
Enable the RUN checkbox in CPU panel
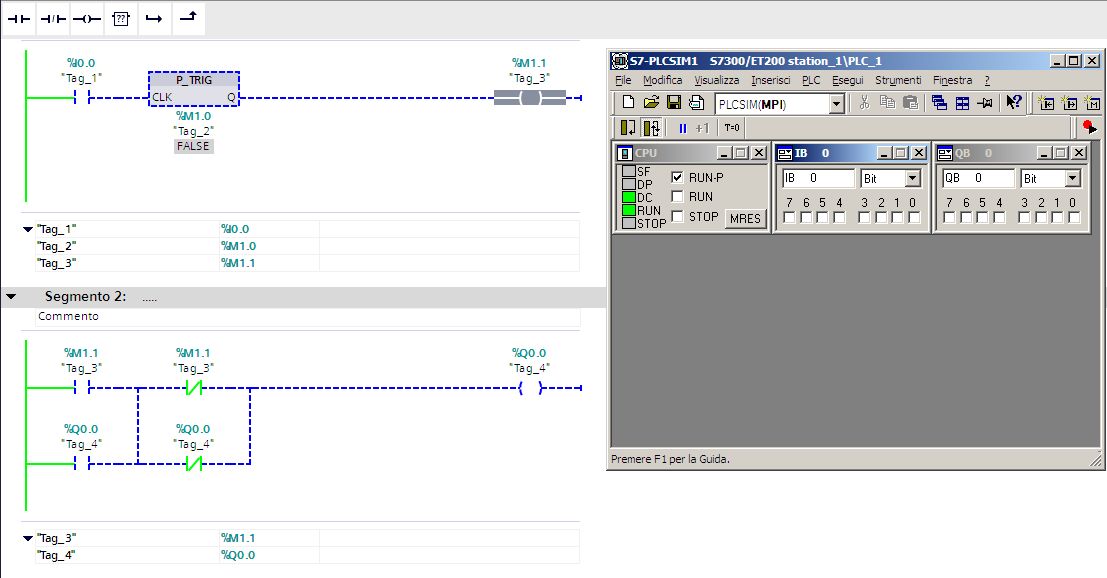pyautogui.click(x=677, y=197)
